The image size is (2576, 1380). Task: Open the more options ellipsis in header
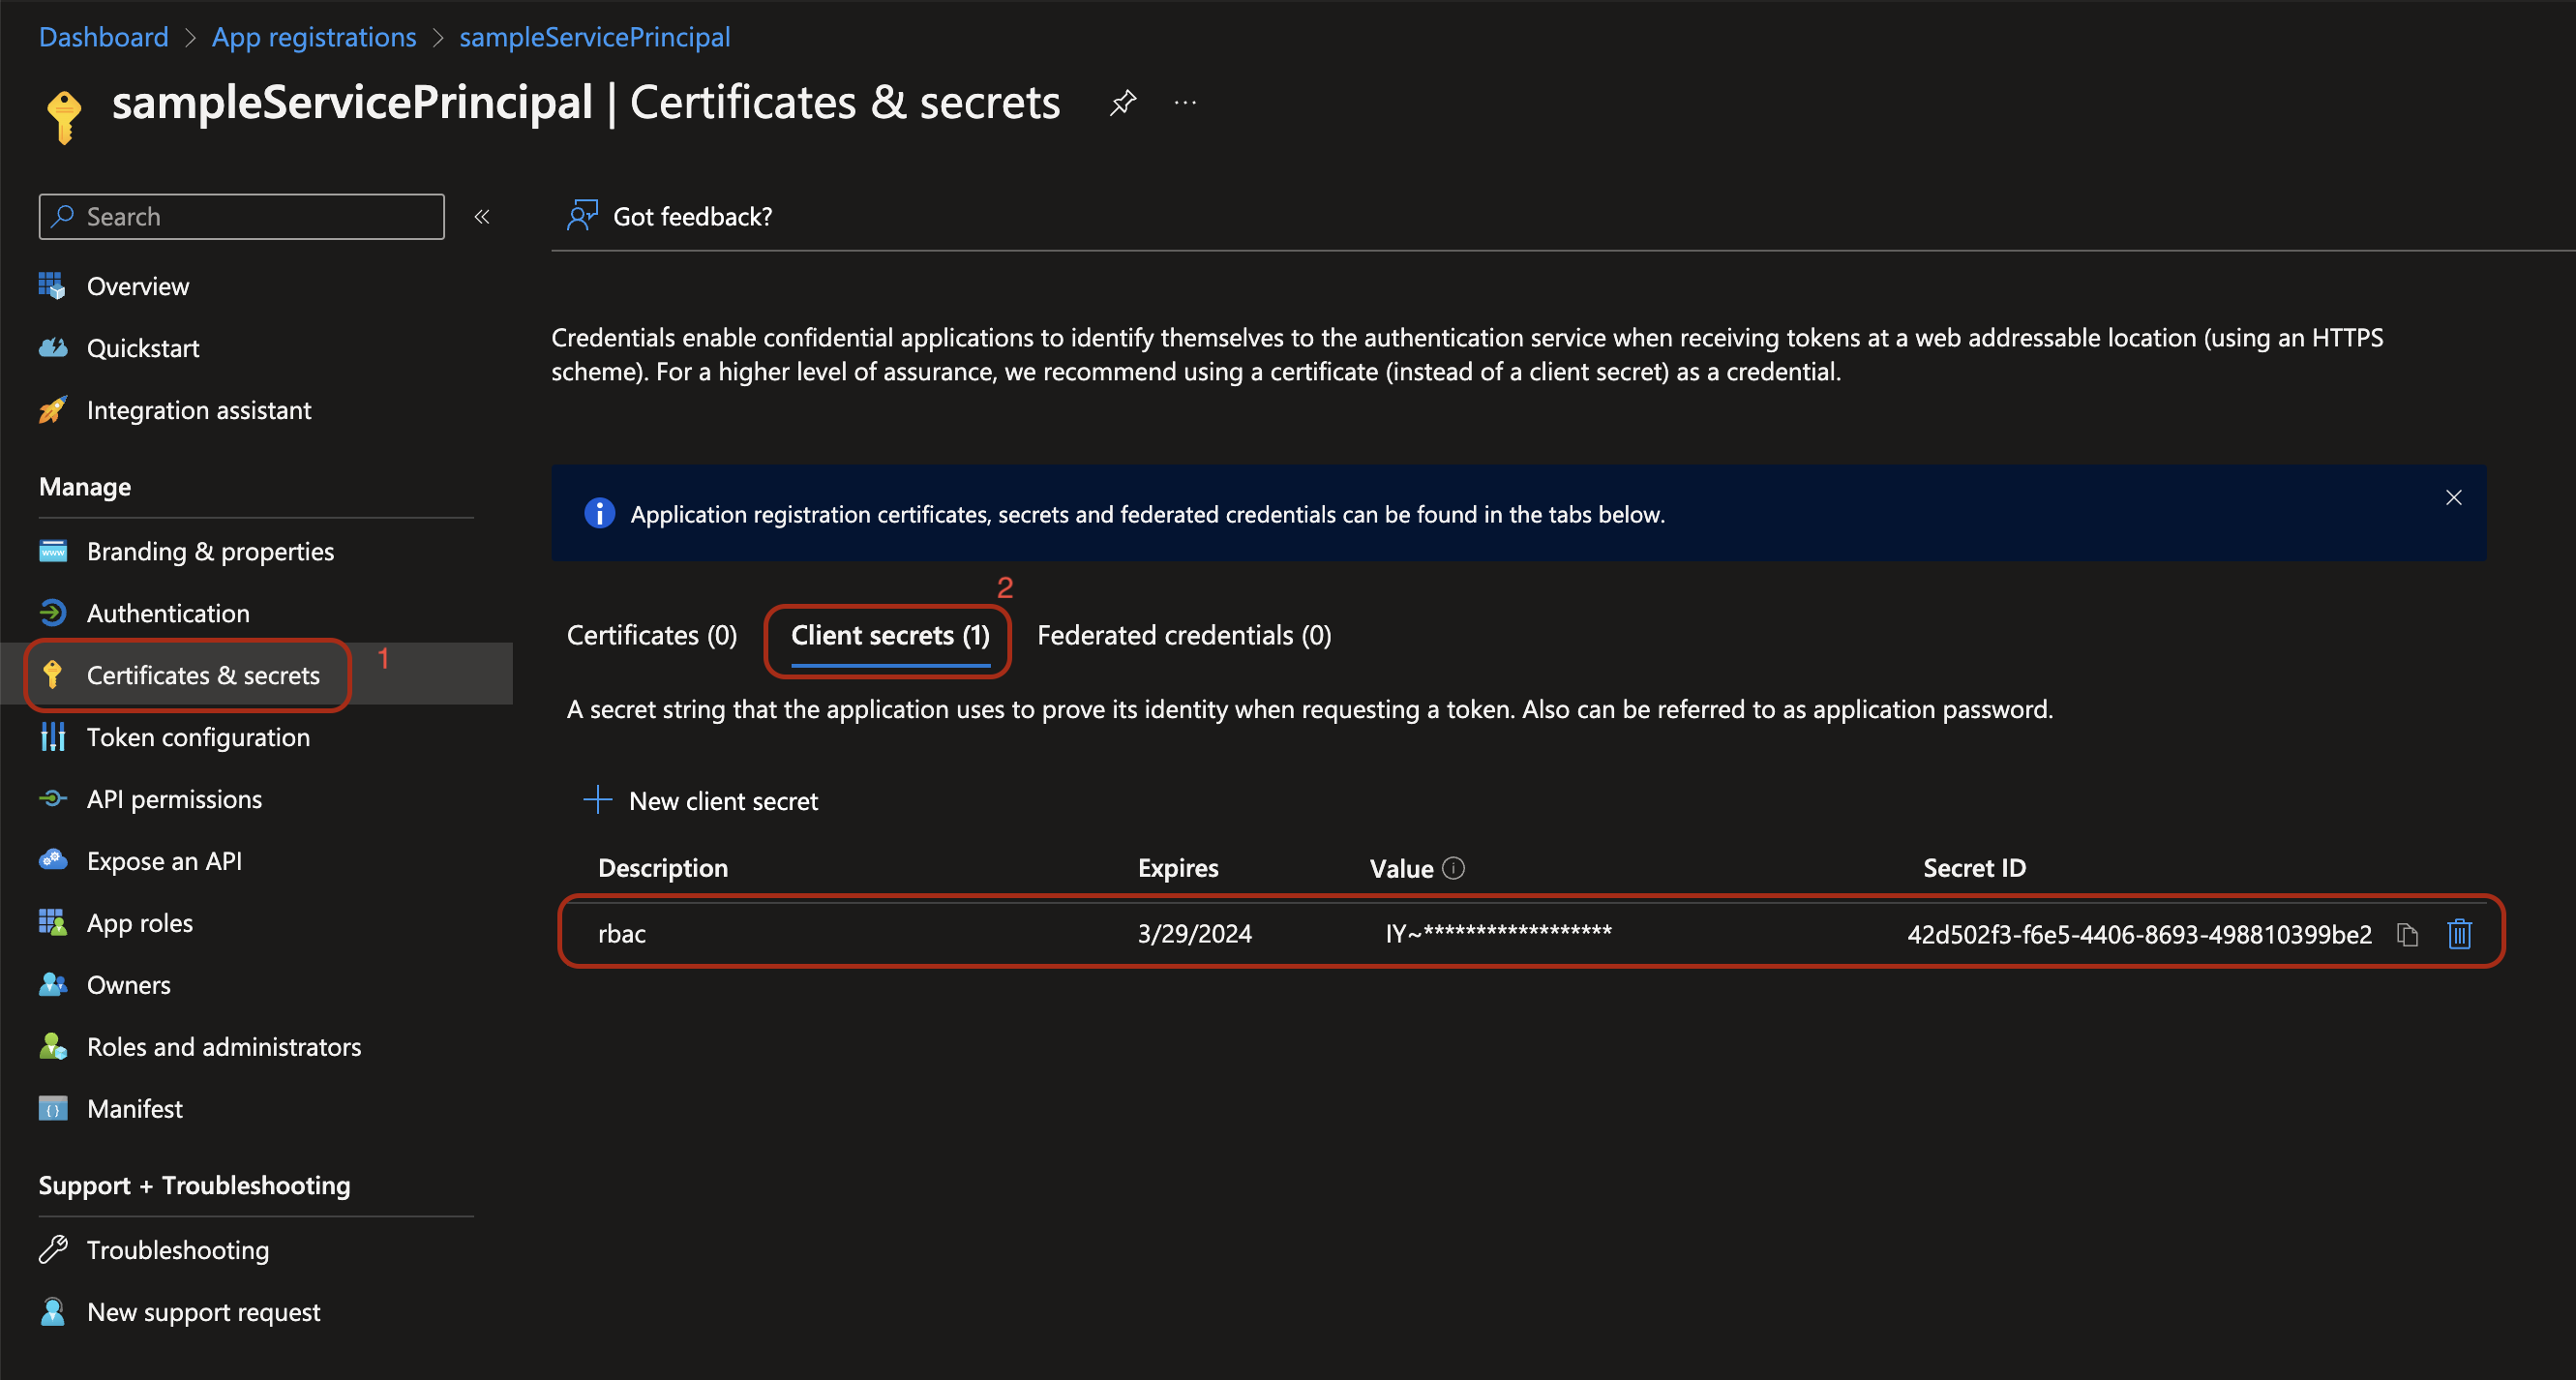coord(1186,103)
